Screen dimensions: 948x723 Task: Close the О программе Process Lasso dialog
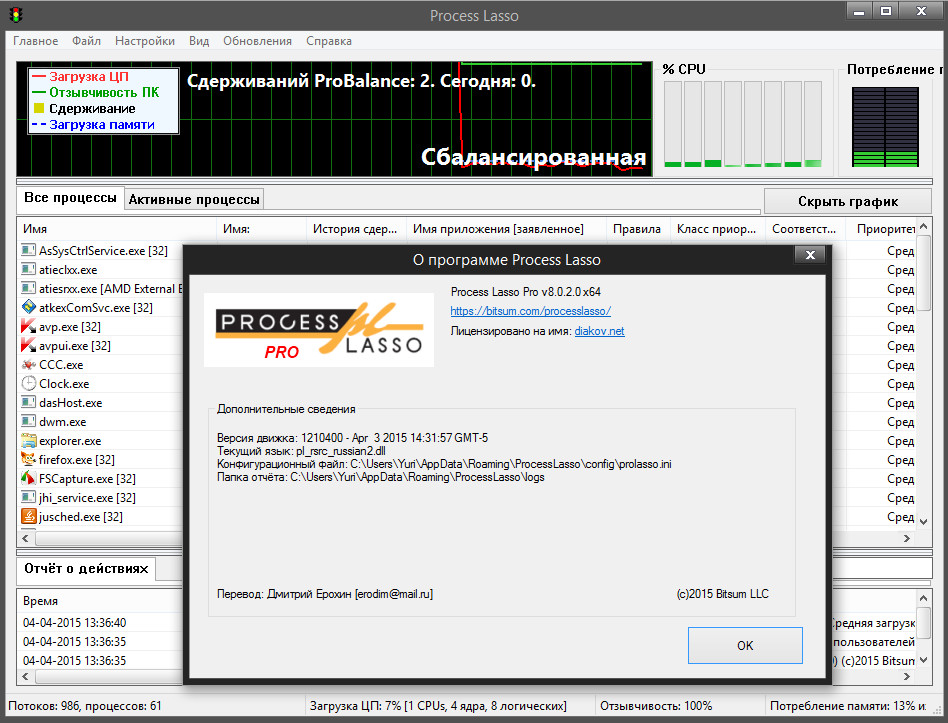tap(810, 255)
